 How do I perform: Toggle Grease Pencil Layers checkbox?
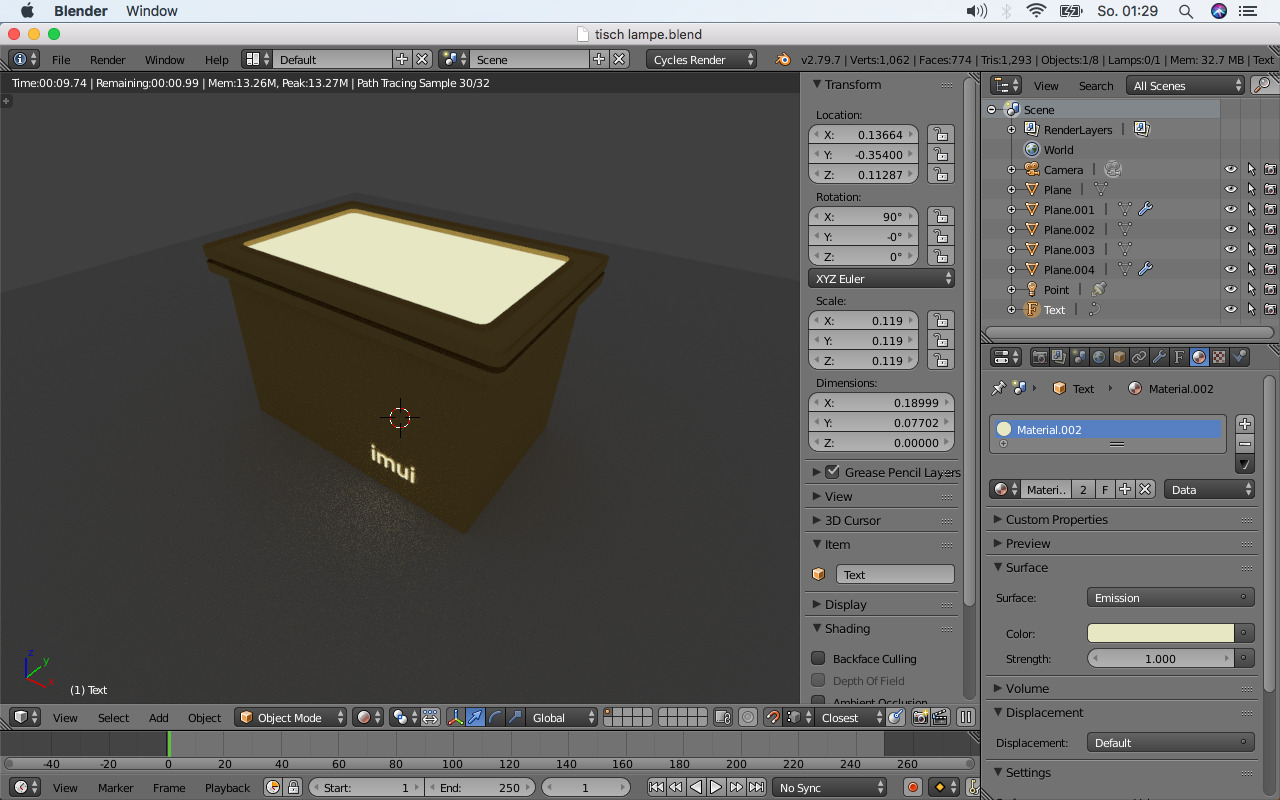pyautogui.click(x=832, y=472)
